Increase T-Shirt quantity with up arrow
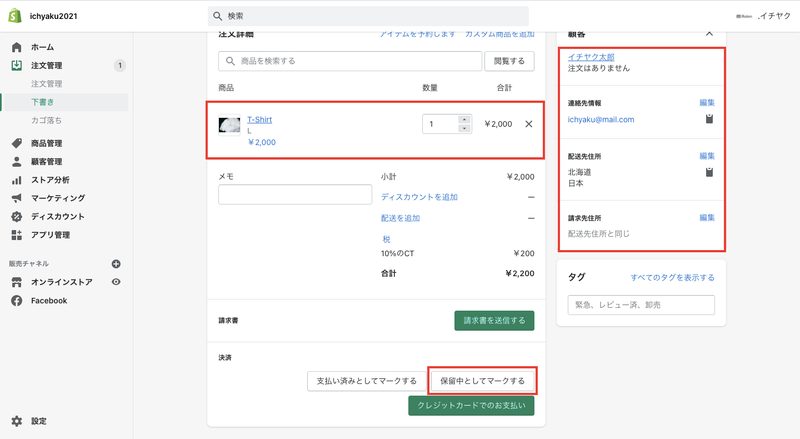800x439 pixels. tap(464, 119)
